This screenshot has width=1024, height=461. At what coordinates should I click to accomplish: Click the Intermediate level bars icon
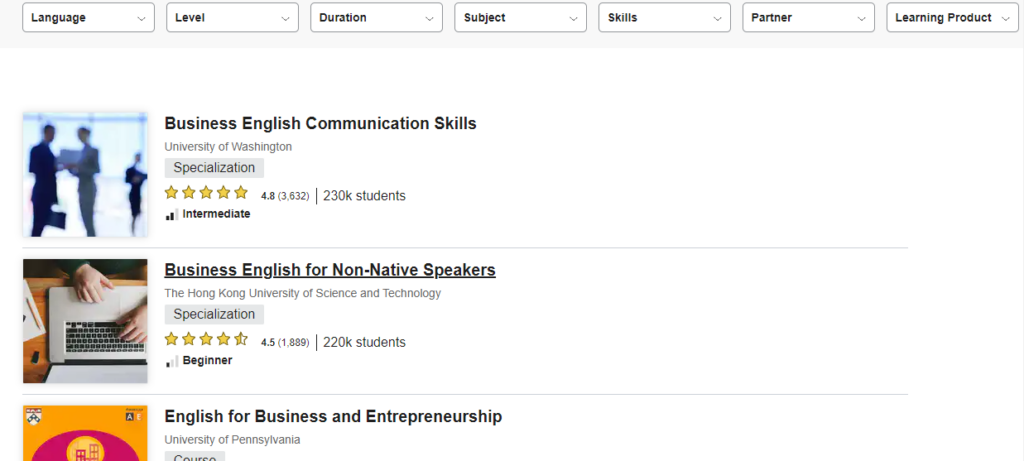172,214
